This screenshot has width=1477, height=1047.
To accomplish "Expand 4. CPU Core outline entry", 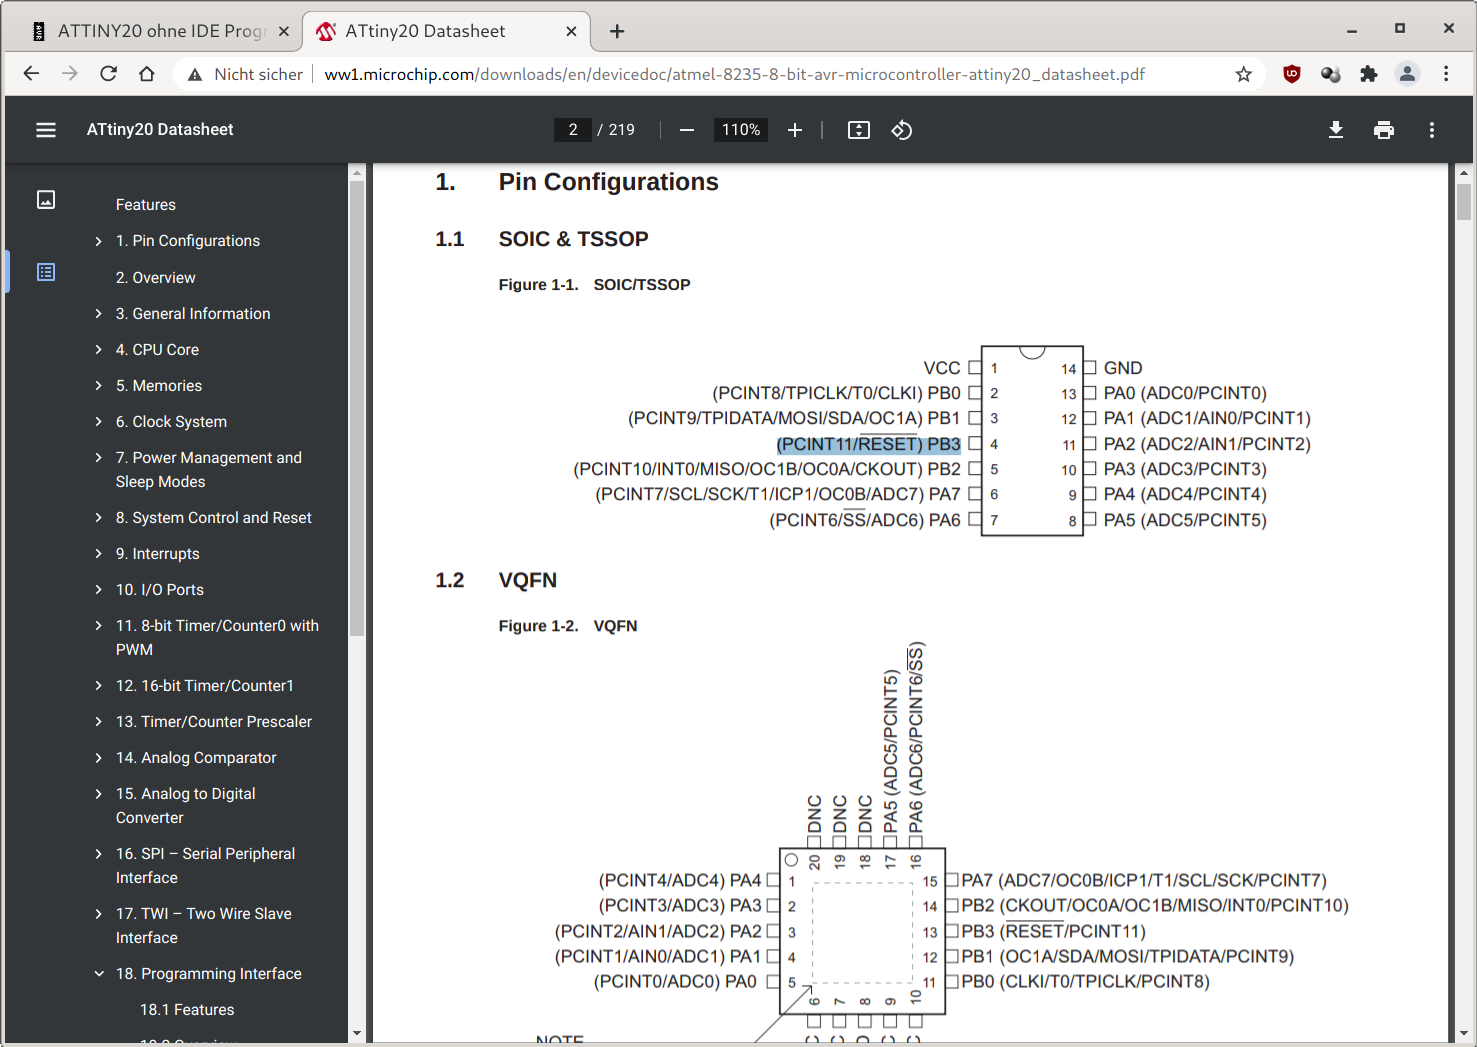I will 98,350.
